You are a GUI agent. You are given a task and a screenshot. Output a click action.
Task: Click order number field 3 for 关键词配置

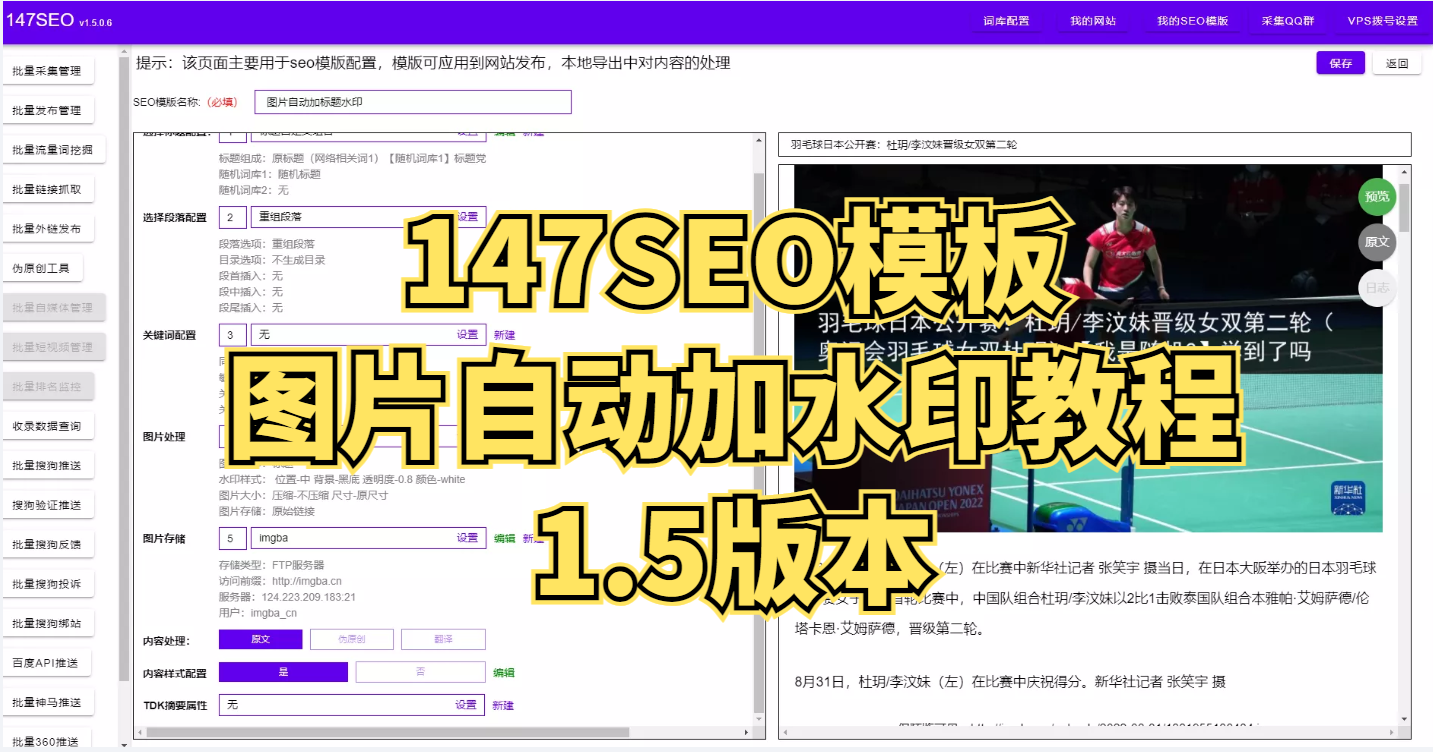pyautogui.click(x=232, y=335)
